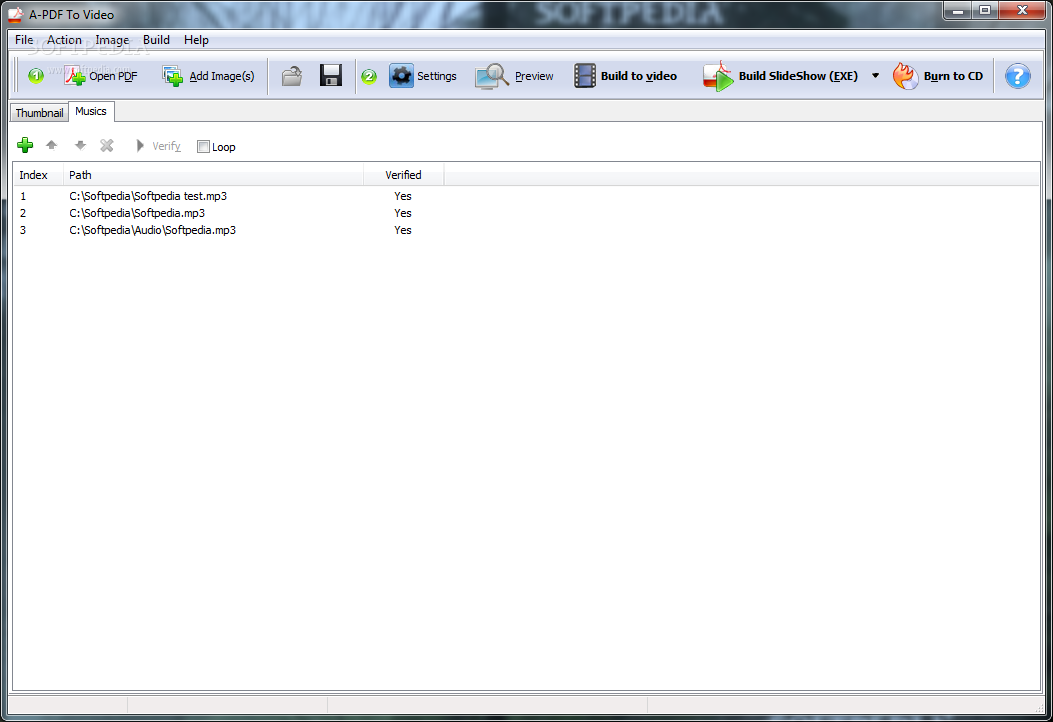Click the Build to video button
The height and width of the screenshot is (722, 1053).
tap(625, 76)
